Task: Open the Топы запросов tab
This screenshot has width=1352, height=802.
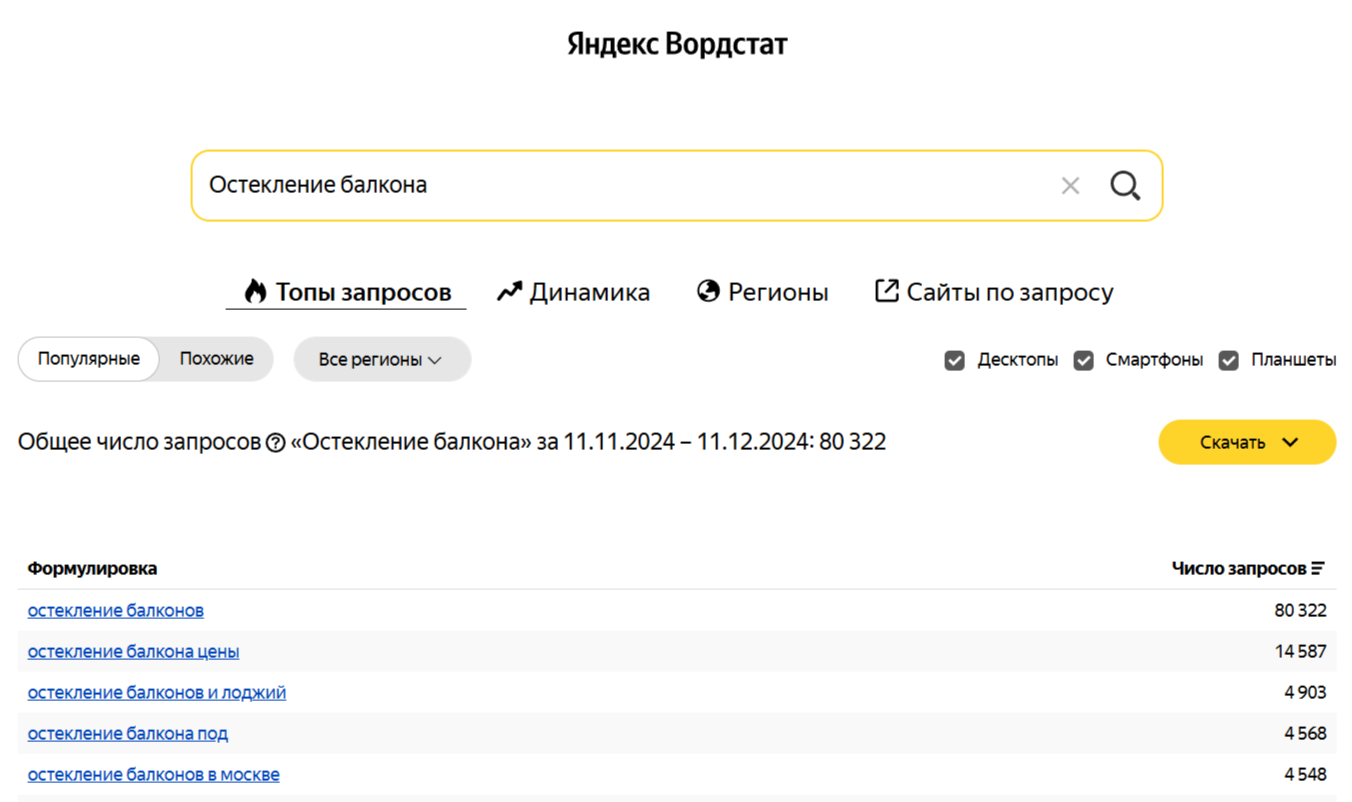Action: coord(347,292)
